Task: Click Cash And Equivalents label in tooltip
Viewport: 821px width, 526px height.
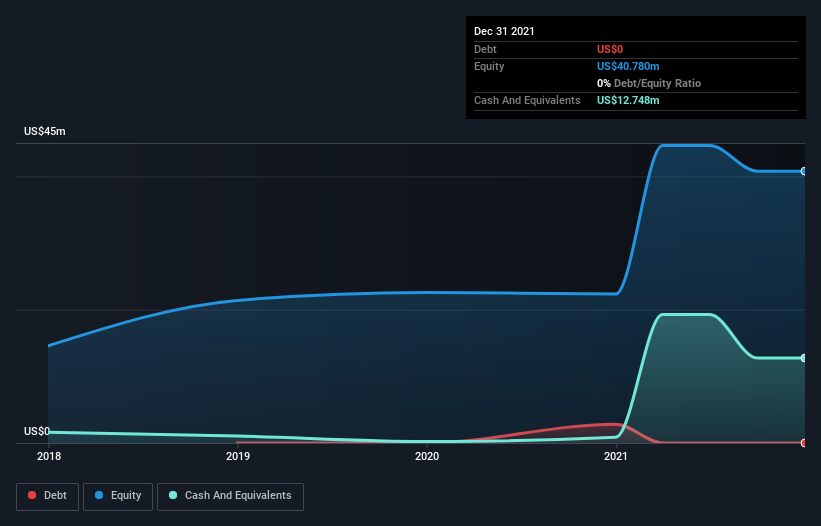Action: (527, 100)
